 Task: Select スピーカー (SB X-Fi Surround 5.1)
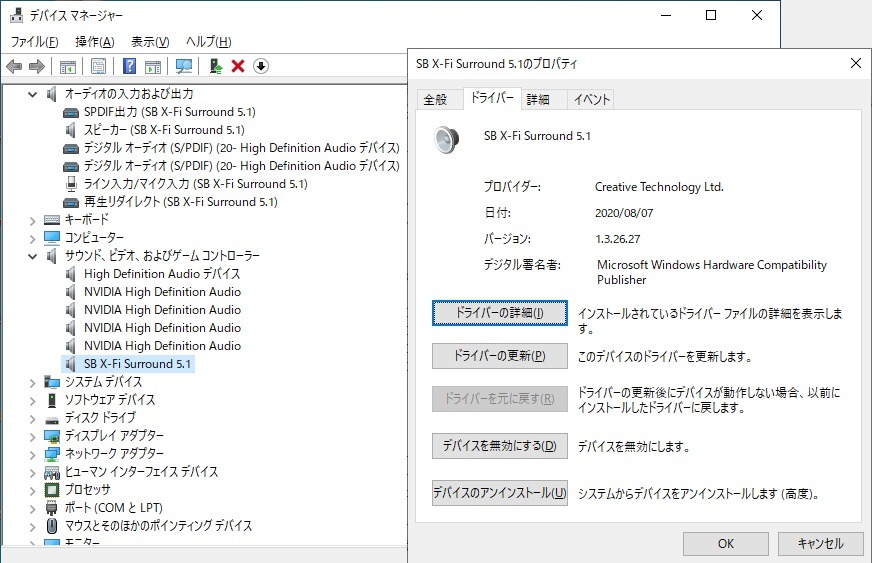click(x=164, y=130)
